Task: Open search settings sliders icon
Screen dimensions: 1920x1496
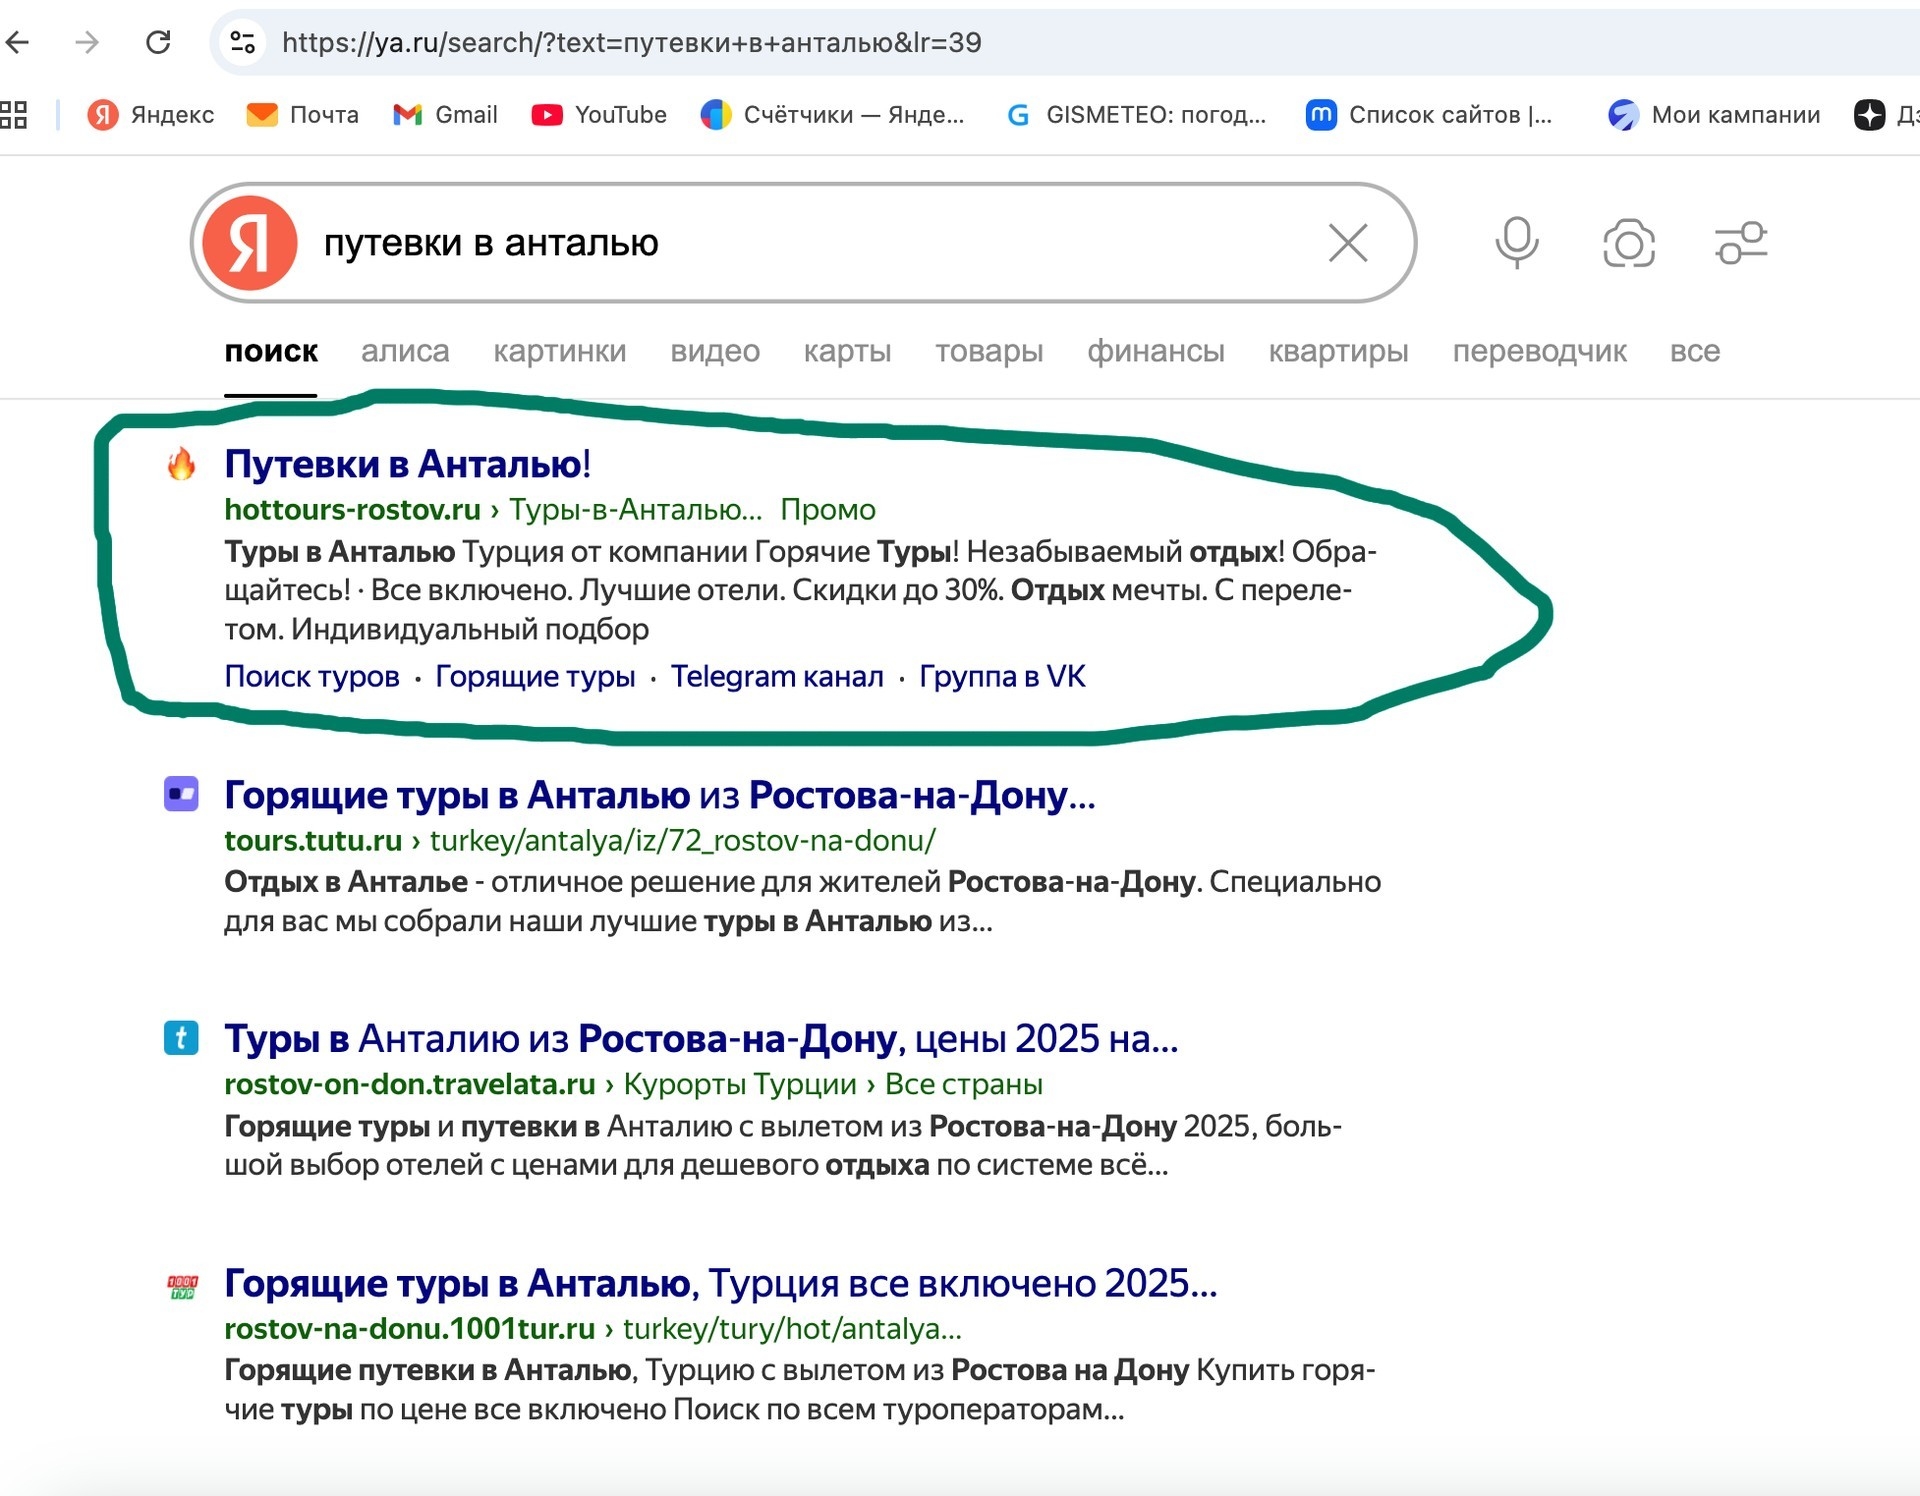Action: click(x=1741, y=243)
